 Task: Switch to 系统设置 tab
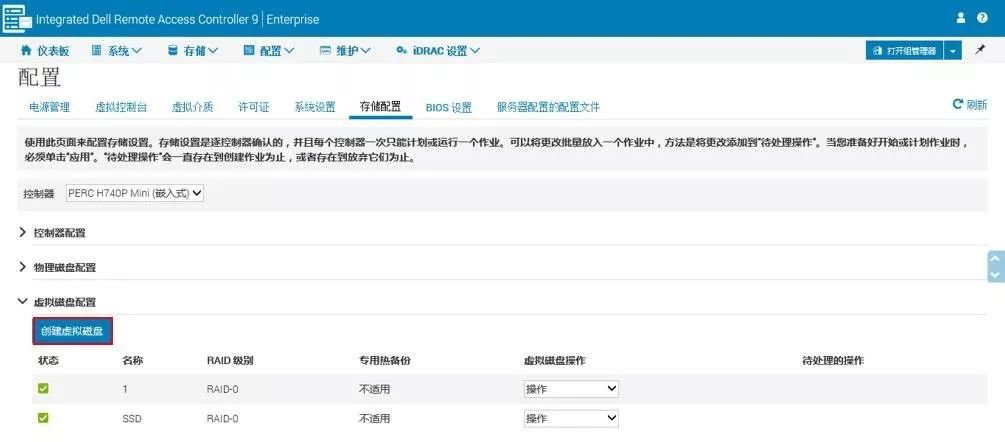click(315, 107)
